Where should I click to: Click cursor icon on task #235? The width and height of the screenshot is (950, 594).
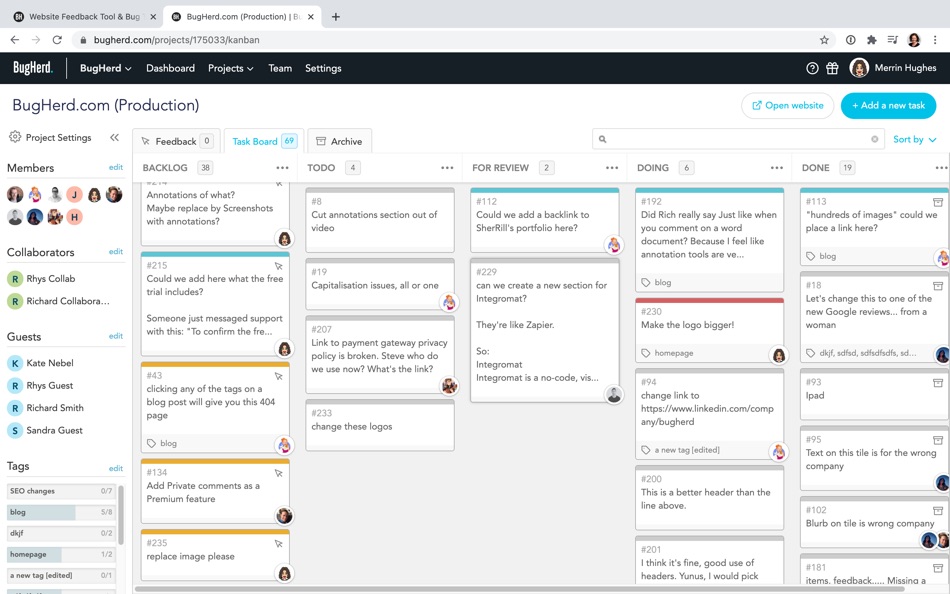coord(279,544)
